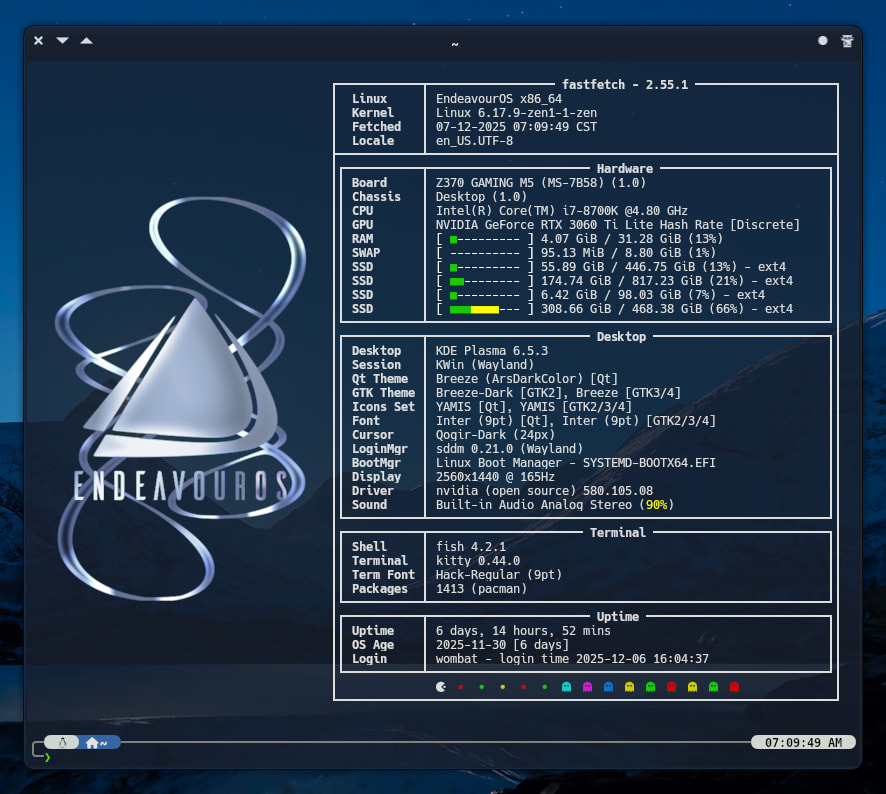This screenshot has height=794, width=886.
Task: Click the home folder prompt segment
Action: (x=98, y=743)
